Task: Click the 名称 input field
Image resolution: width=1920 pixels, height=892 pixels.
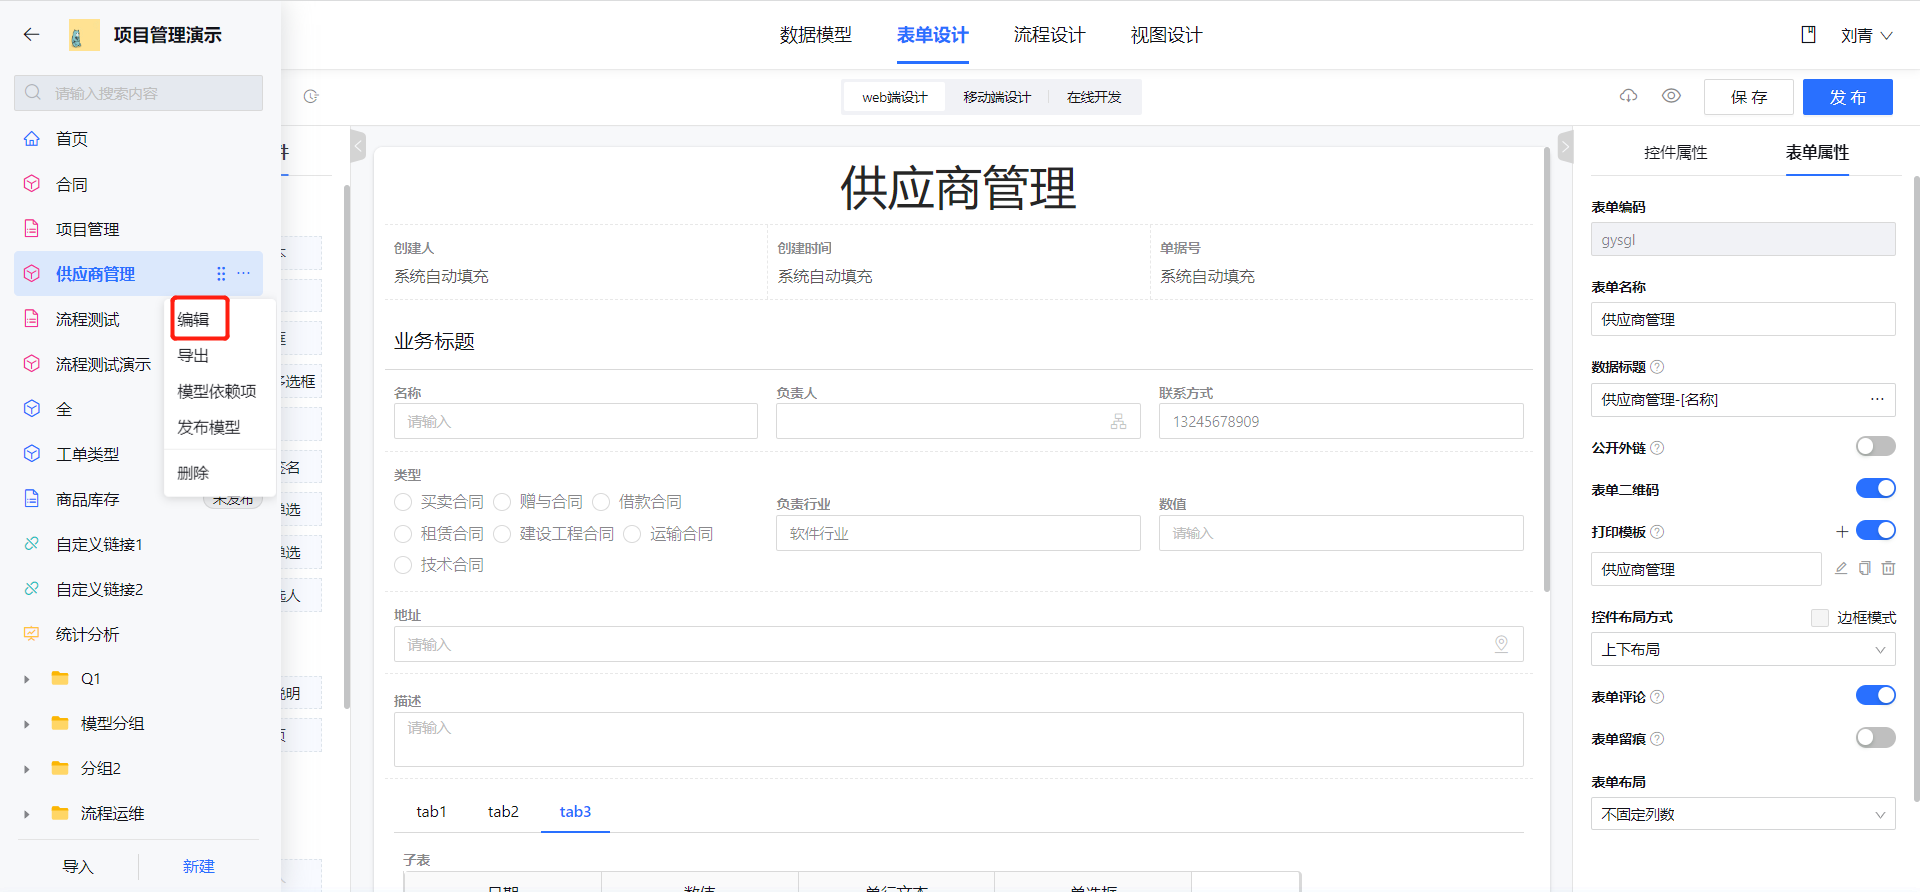Action: pyautogui.click(x=576, y=421)
